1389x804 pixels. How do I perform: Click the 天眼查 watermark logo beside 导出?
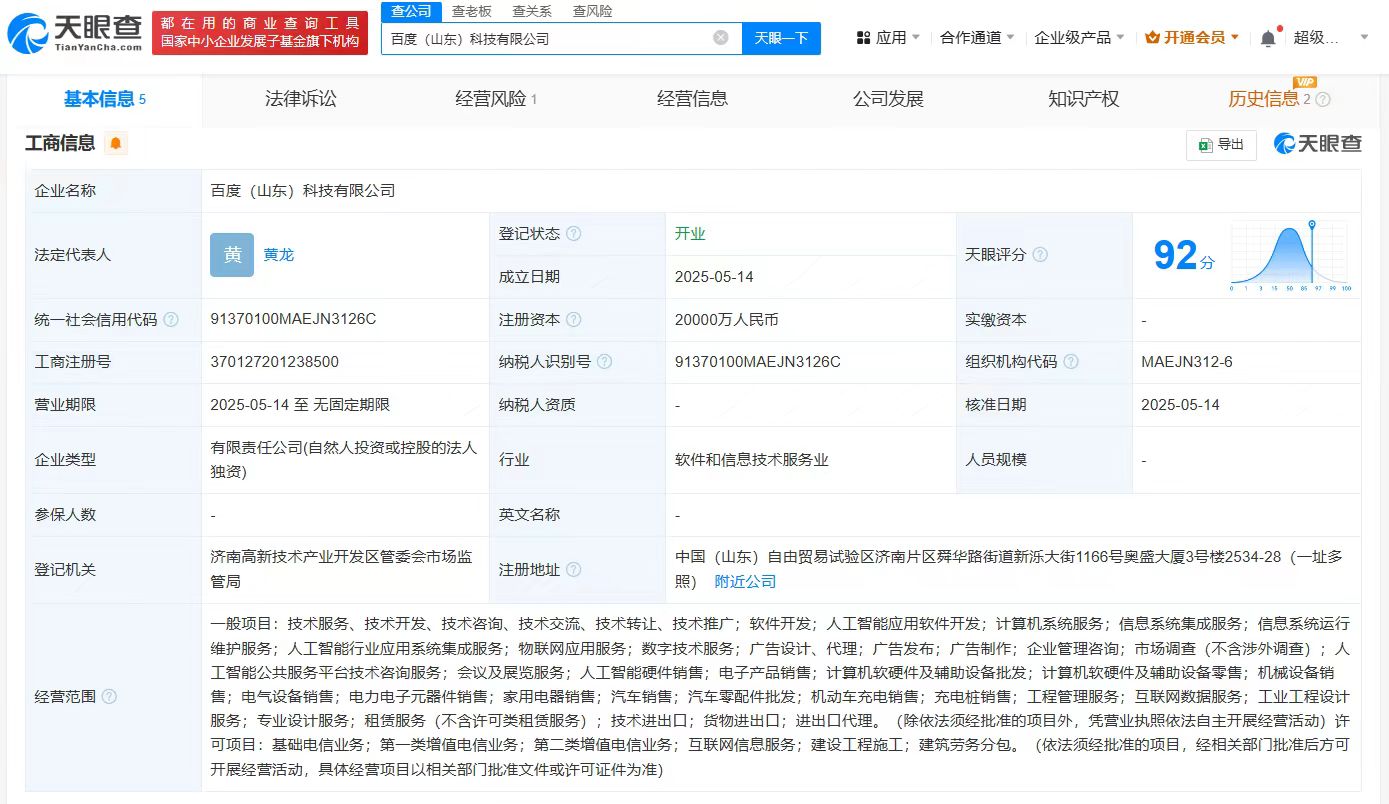point(1318,143)
